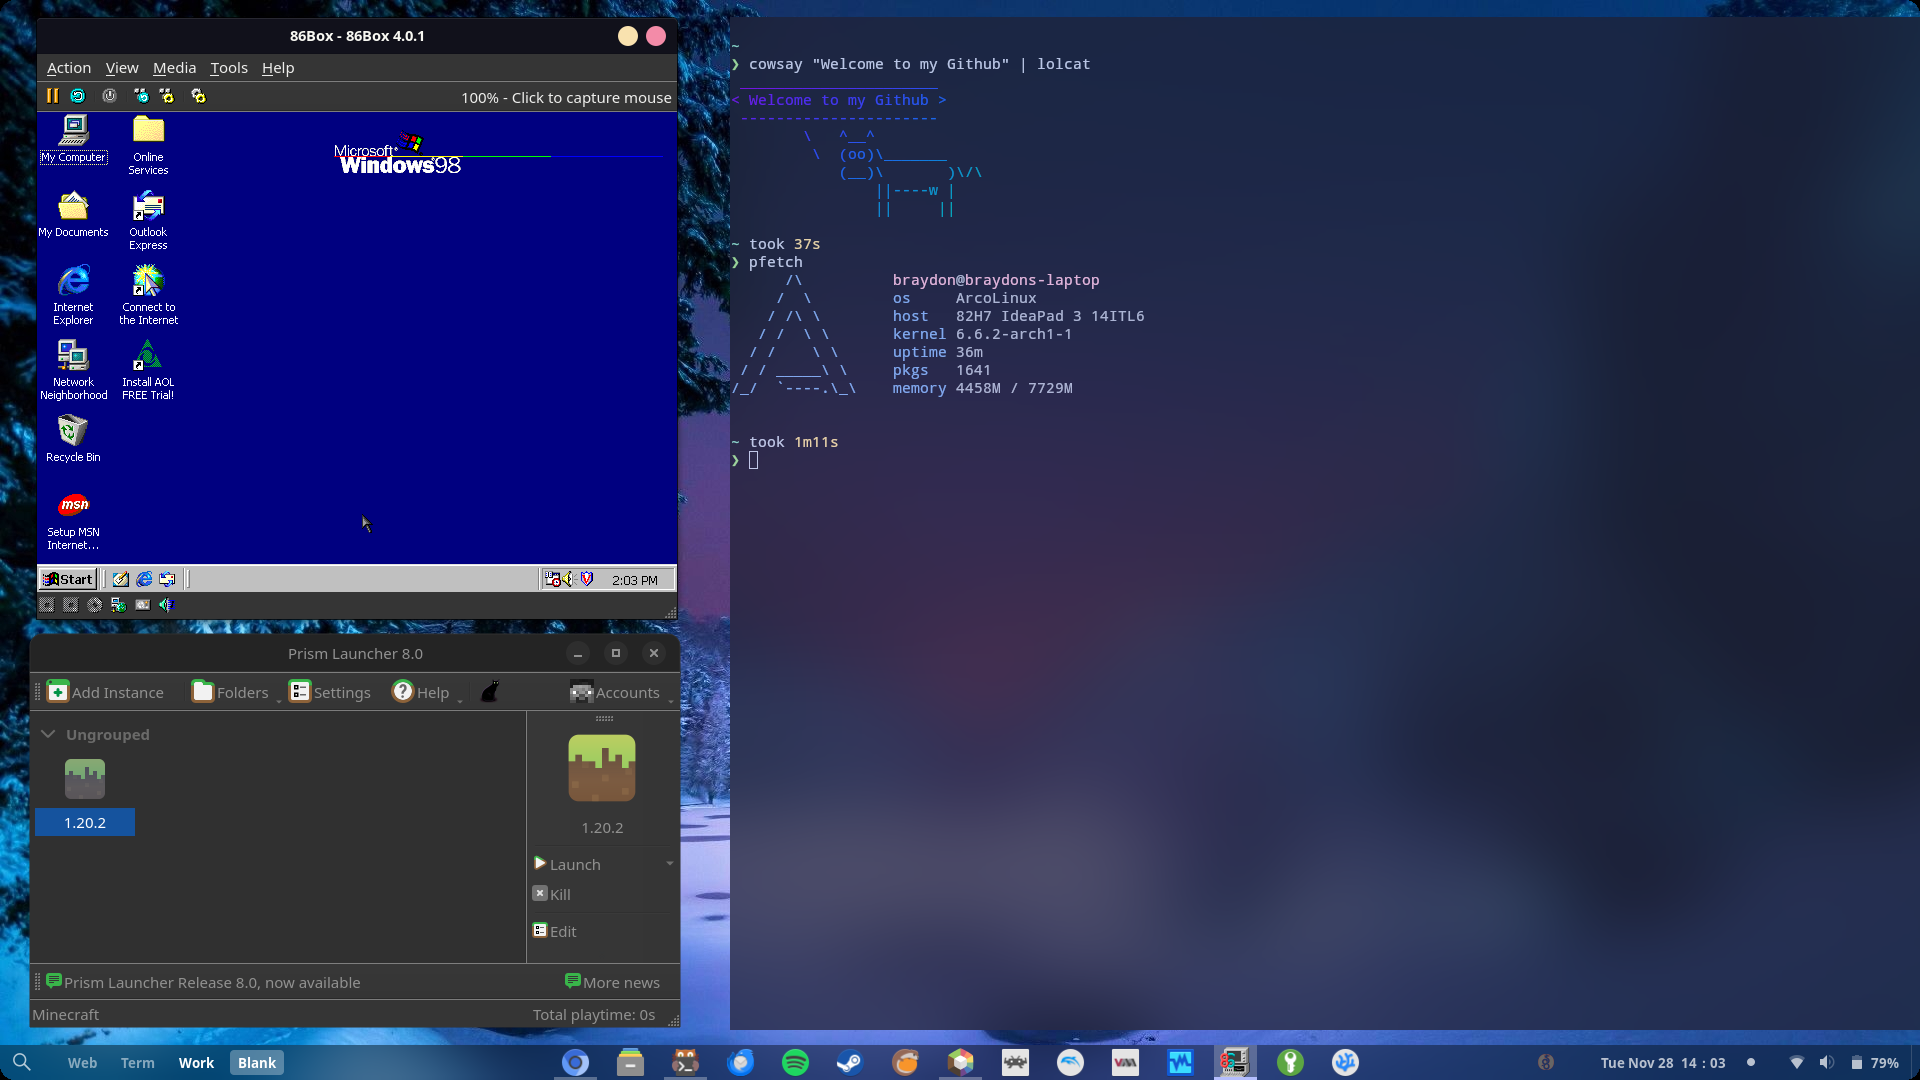Open 86Box machine settings gear icon

[x=198, y=96]
